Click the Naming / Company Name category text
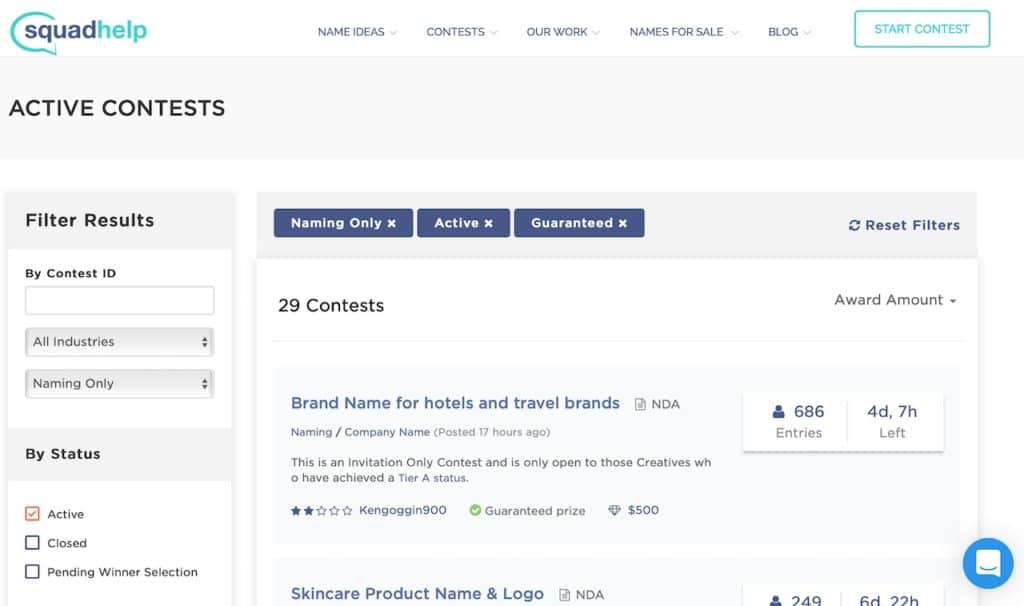 coord(360,432)
